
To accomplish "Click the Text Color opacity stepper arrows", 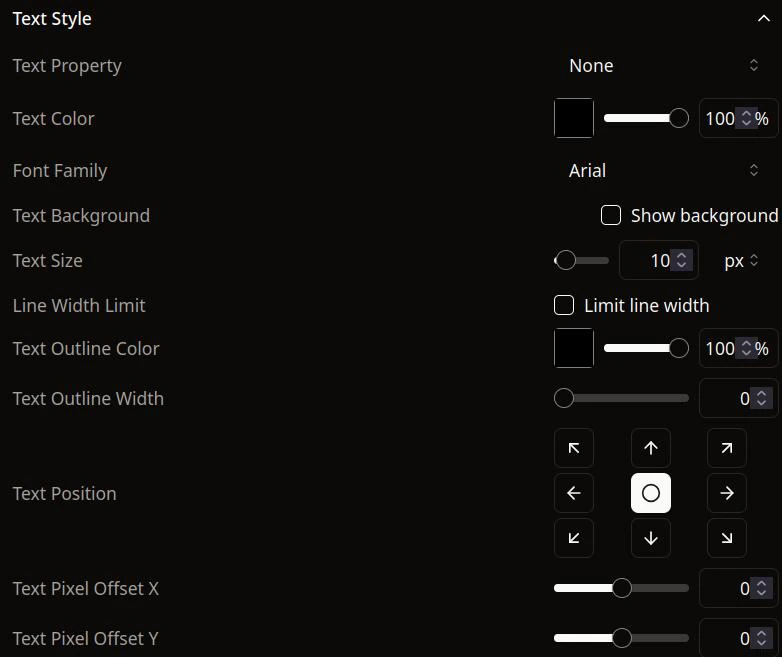I will coord(746,118).
